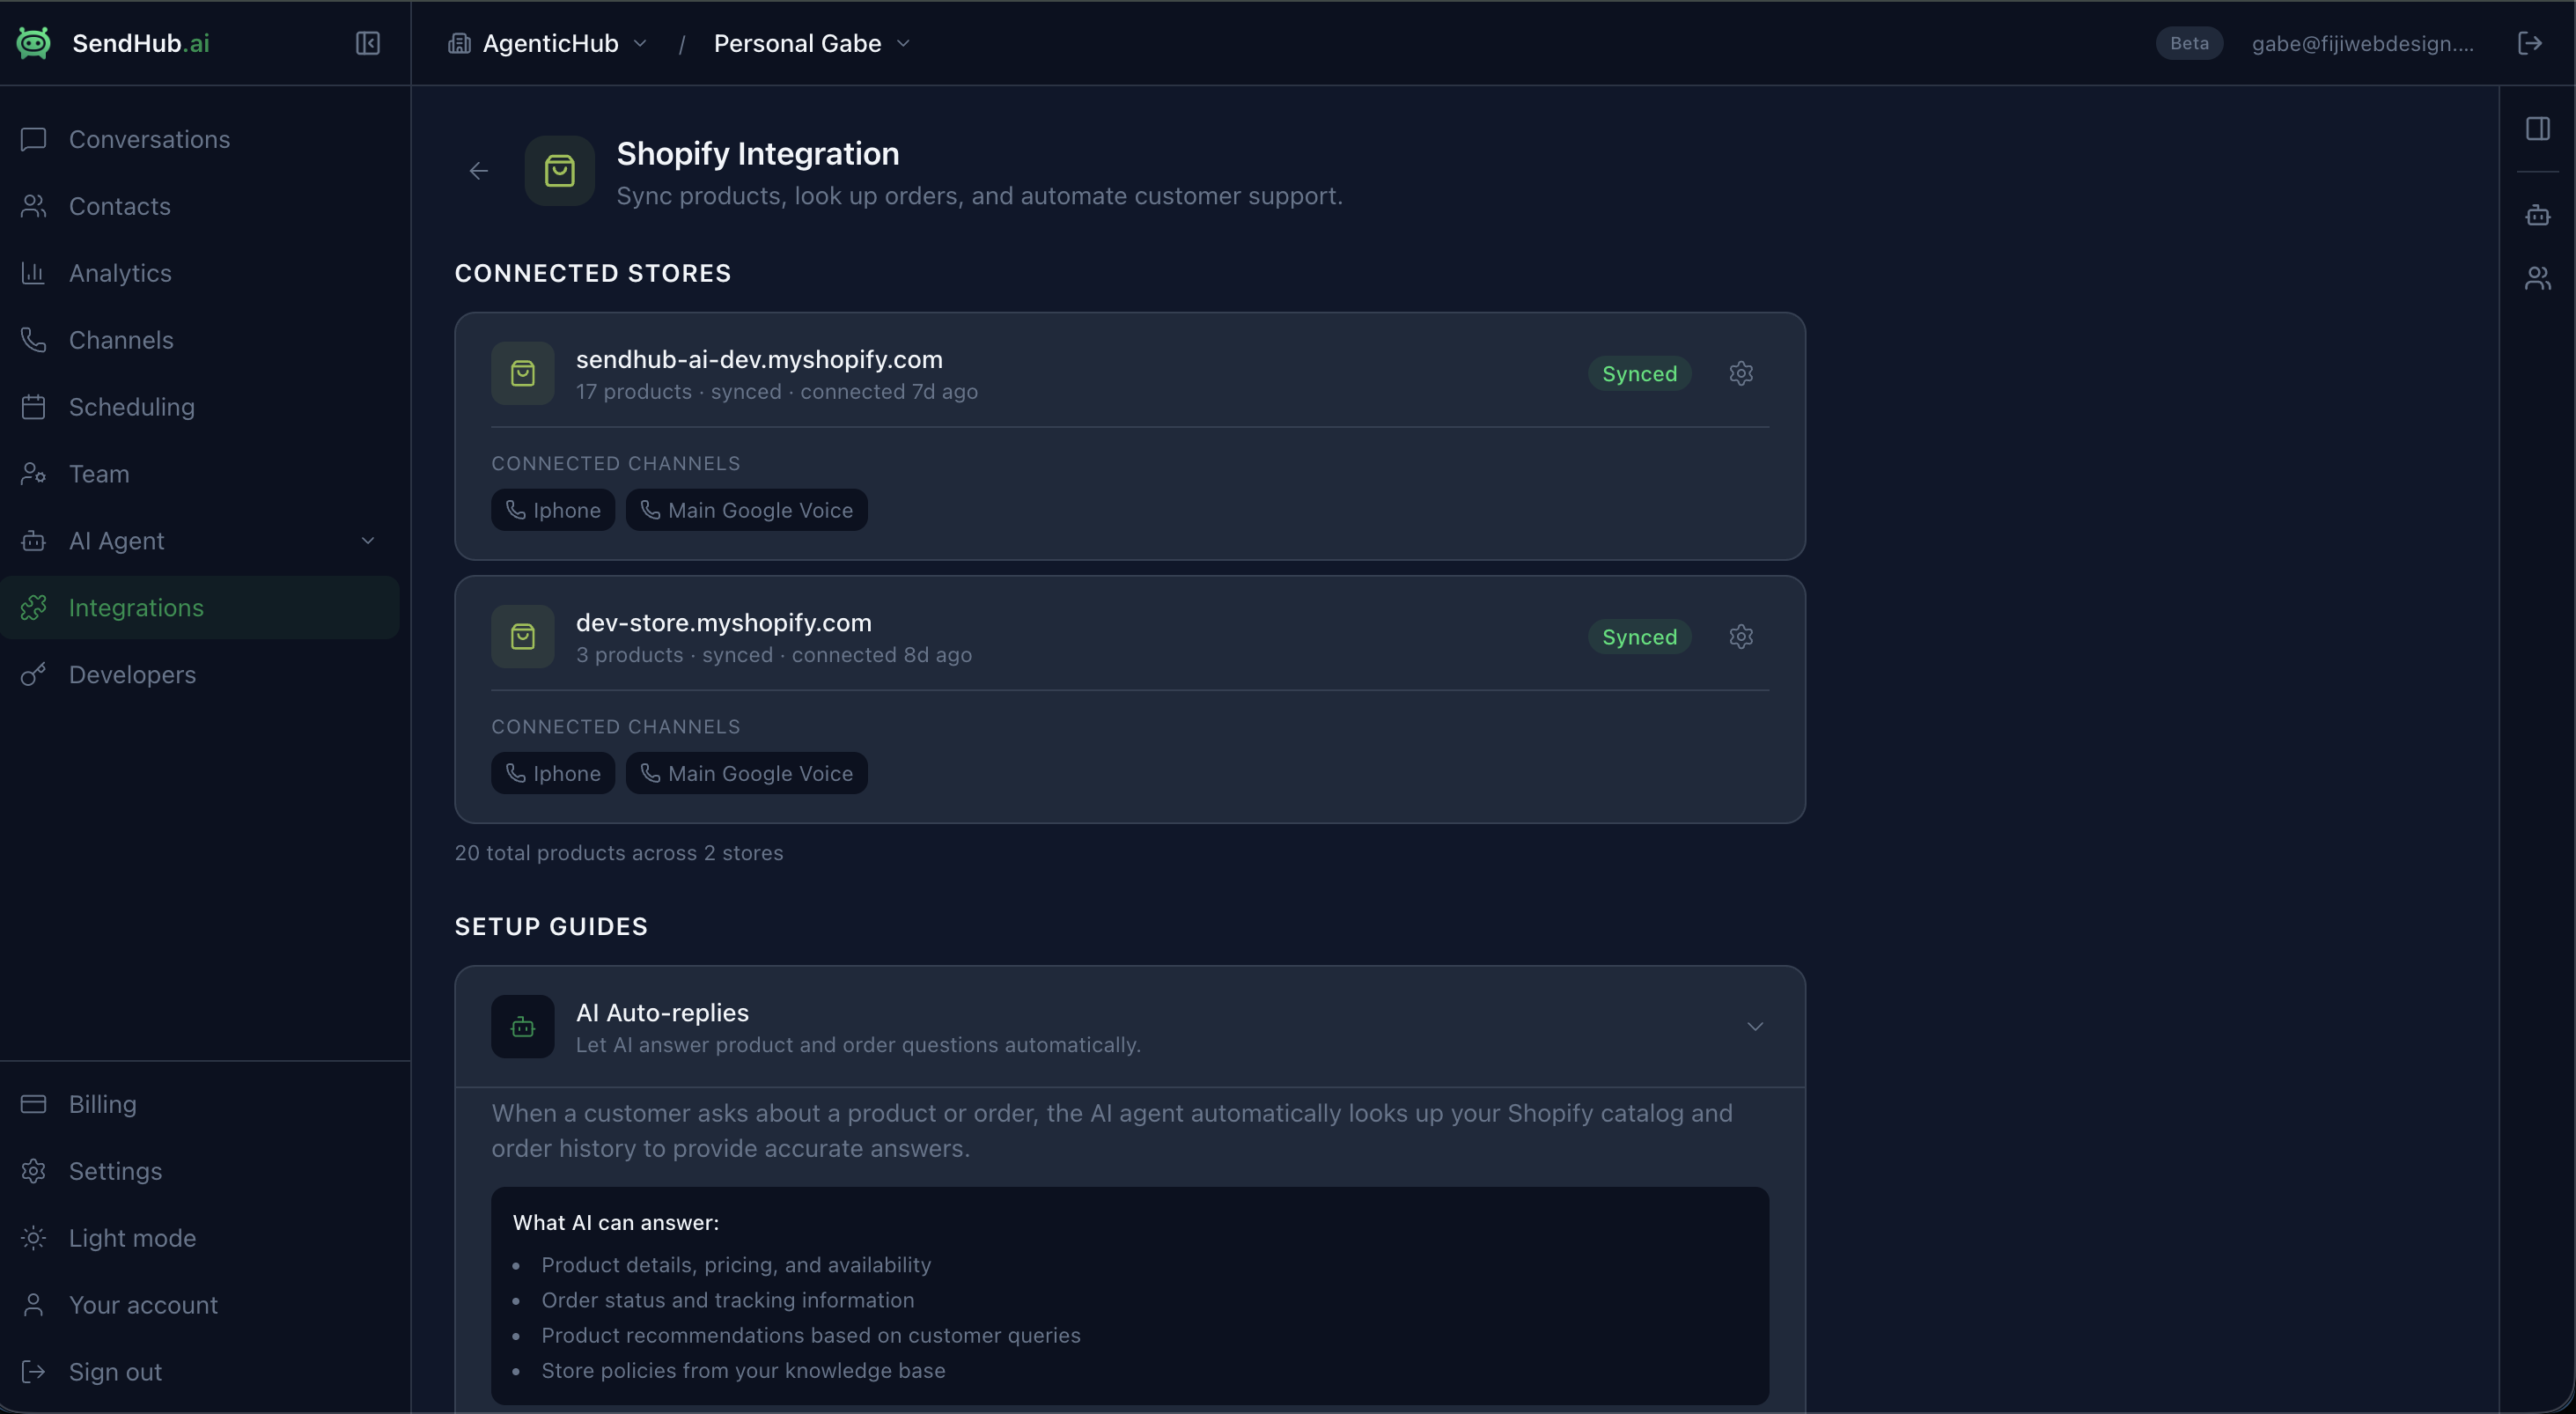Click Synced badge for dev-store
This screenshot has height=1414, width=2576.
pos(1639,636)
